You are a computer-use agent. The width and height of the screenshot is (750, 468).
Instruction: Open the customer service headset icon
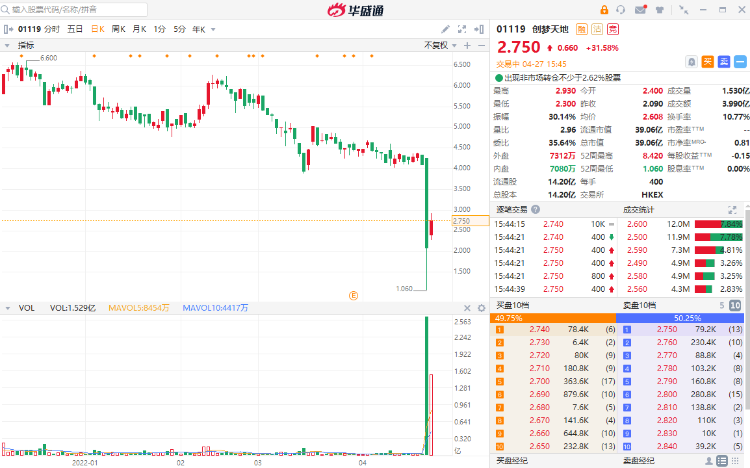pyautogui.click(x=621, y=10)
